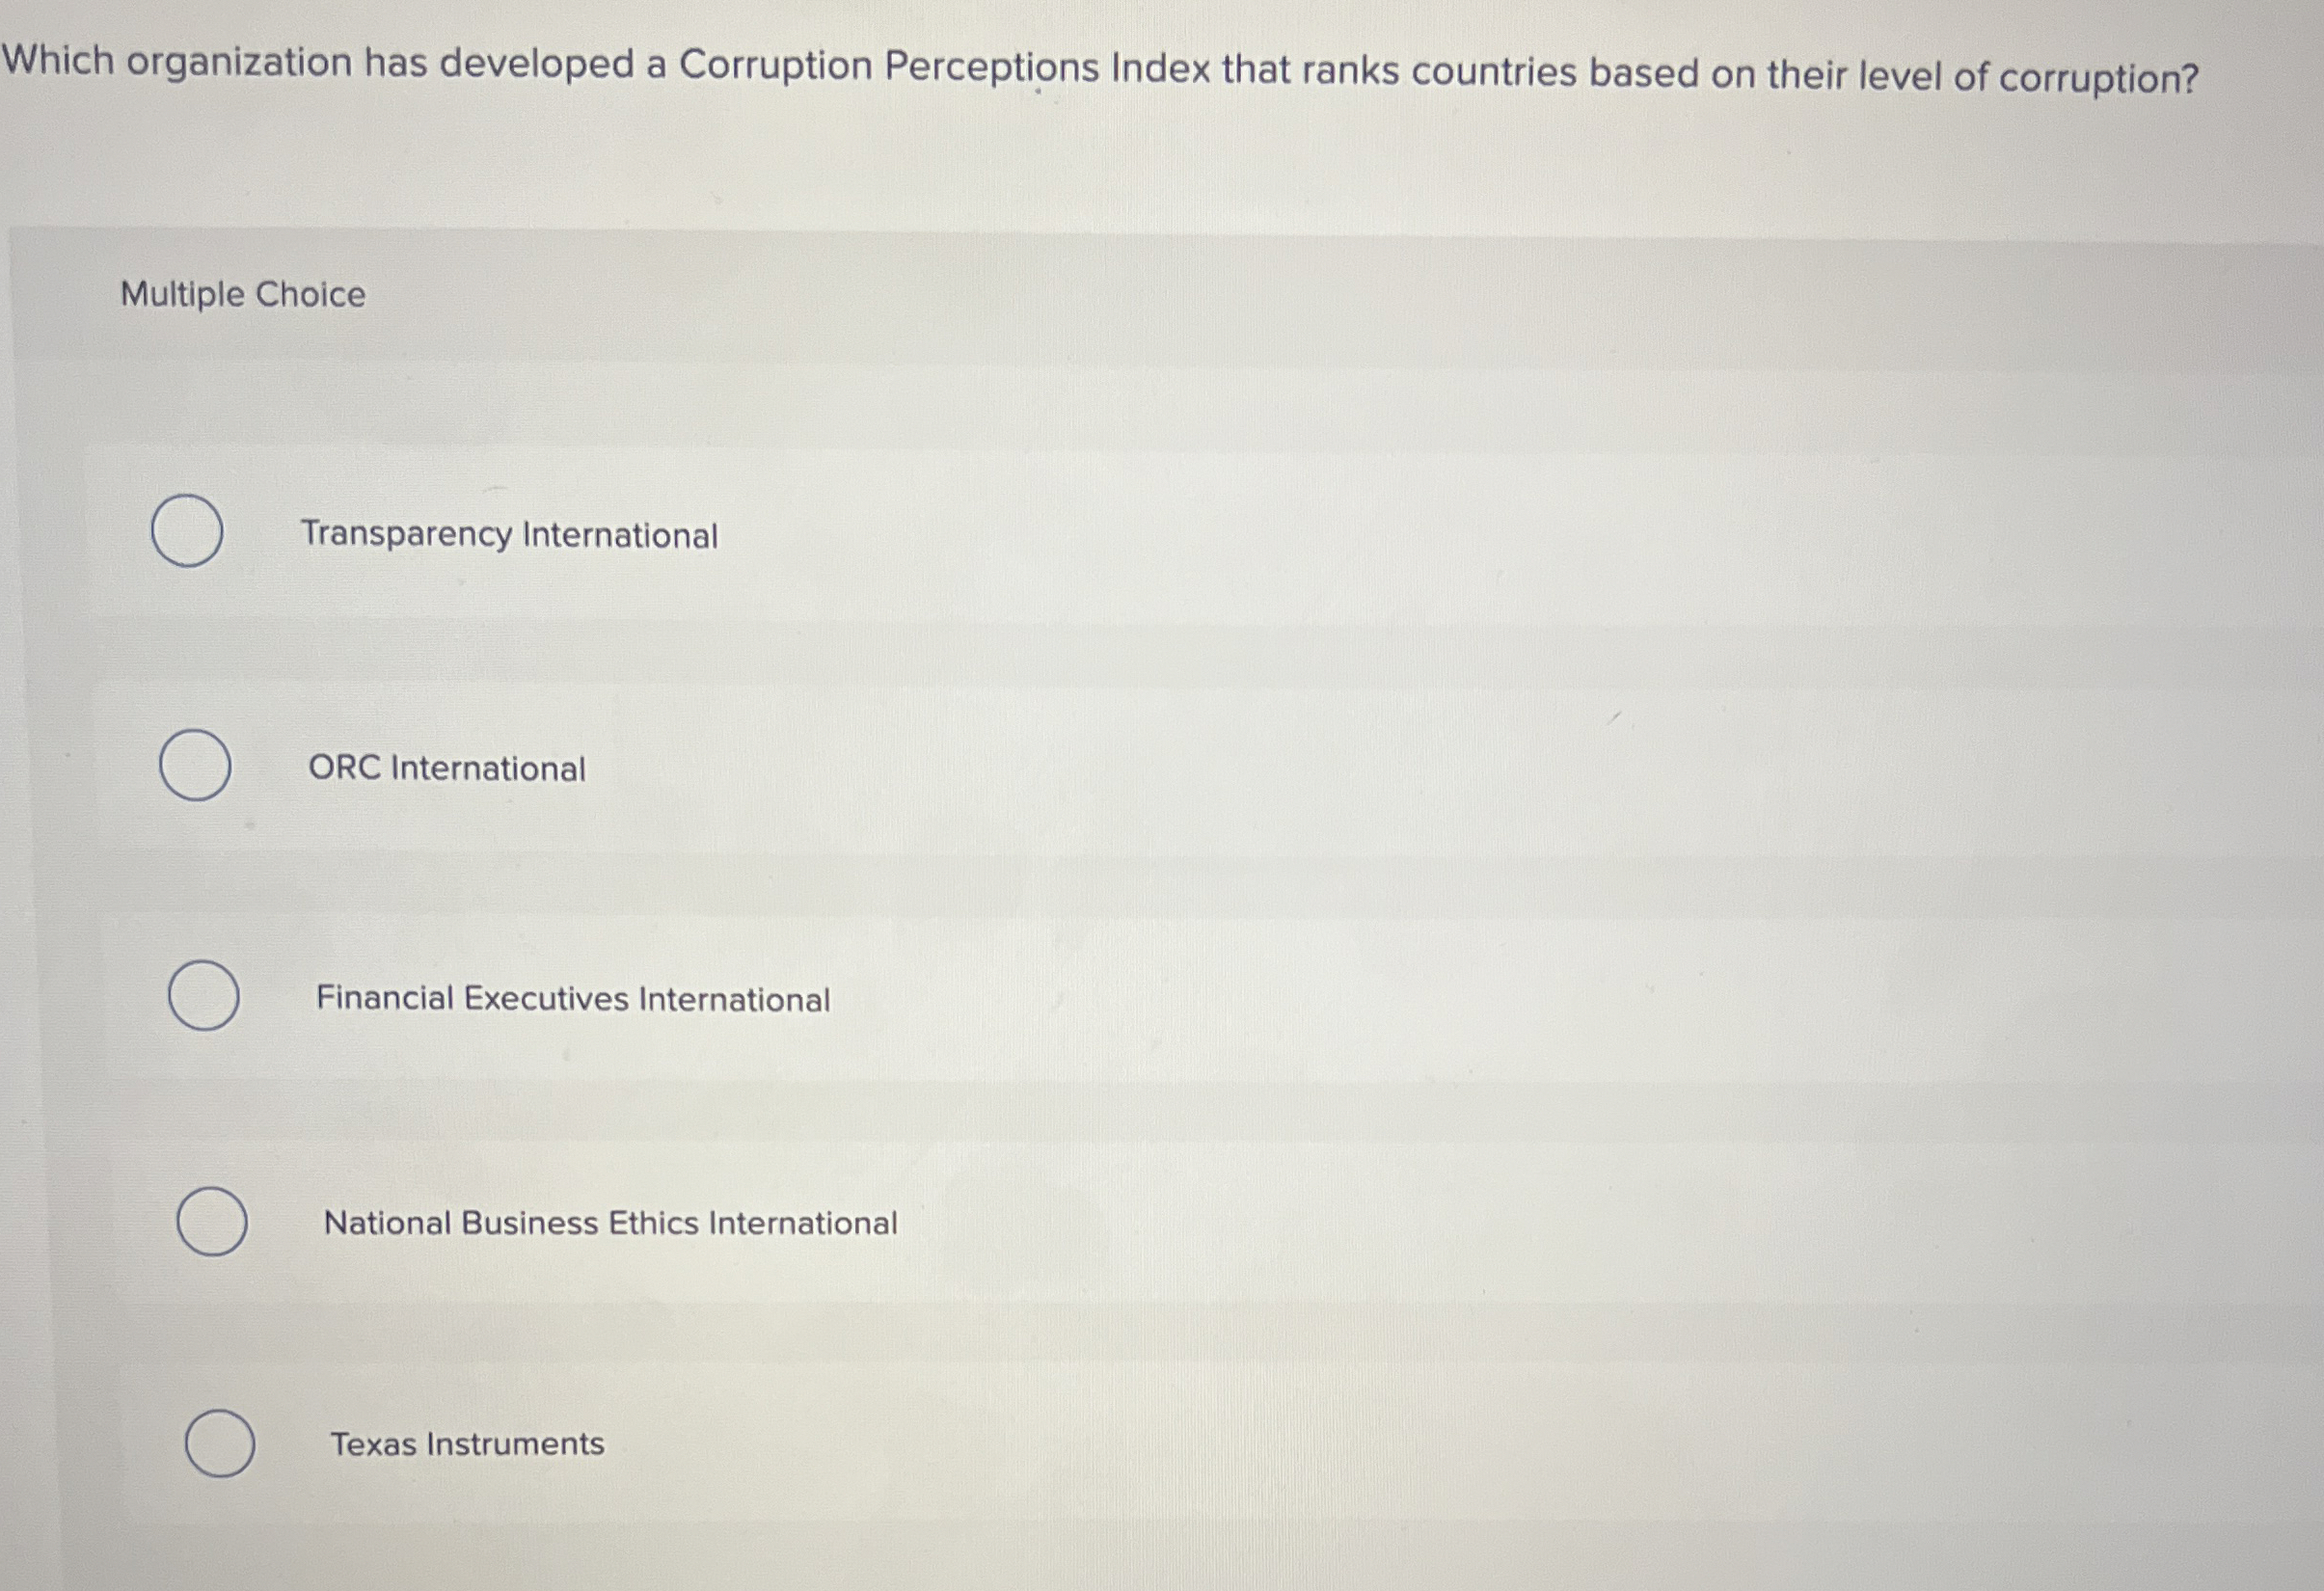The width and height of the screenshot is (2324, 1591).
Task: Click the Transparency International answer text
Action: click(x=508, y=537)
